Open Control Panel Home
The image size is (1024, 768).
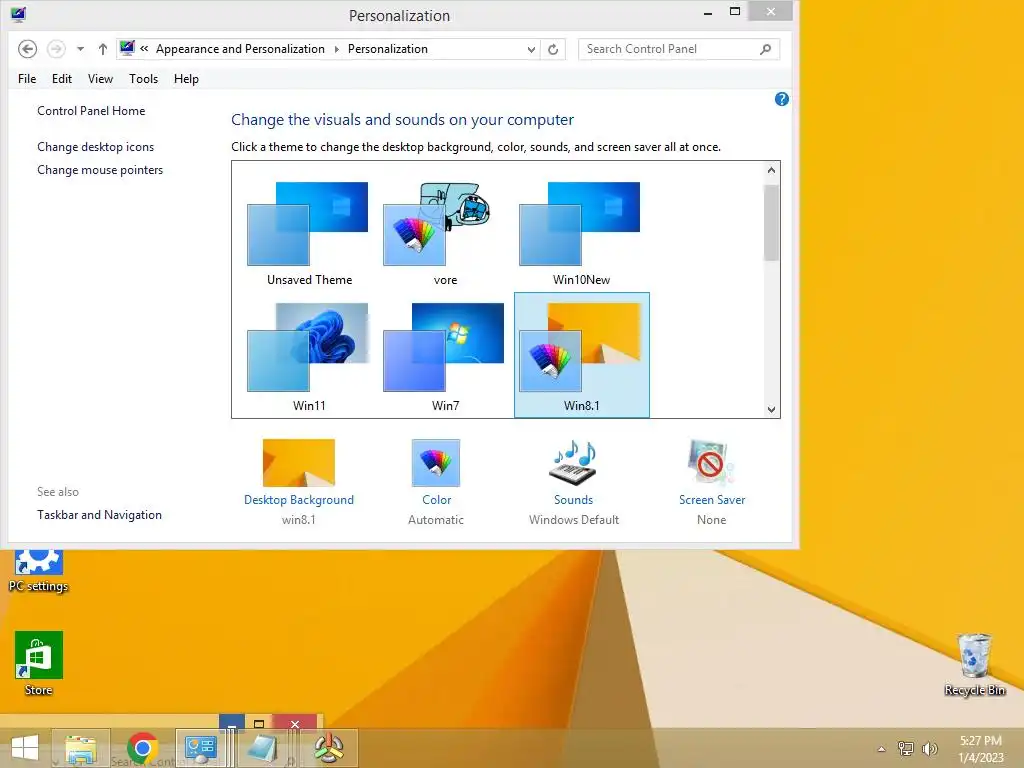(91, 111)
